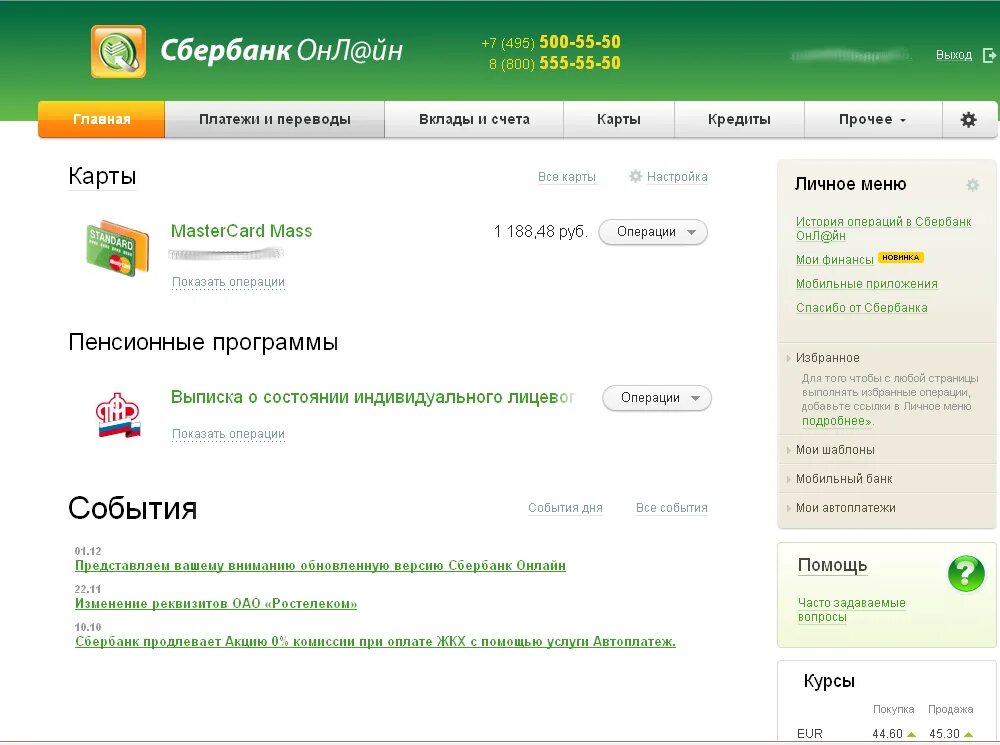Click the logout arrow icon next to Выход
This screenshot has width=1000, height=745.
[989, 55]
